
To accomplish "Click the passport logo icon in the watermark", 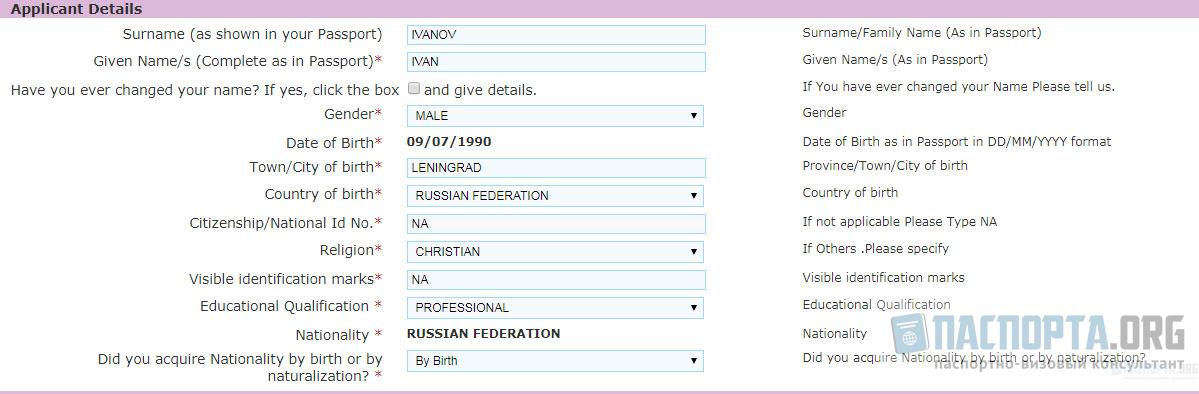I will pos(909,334).
